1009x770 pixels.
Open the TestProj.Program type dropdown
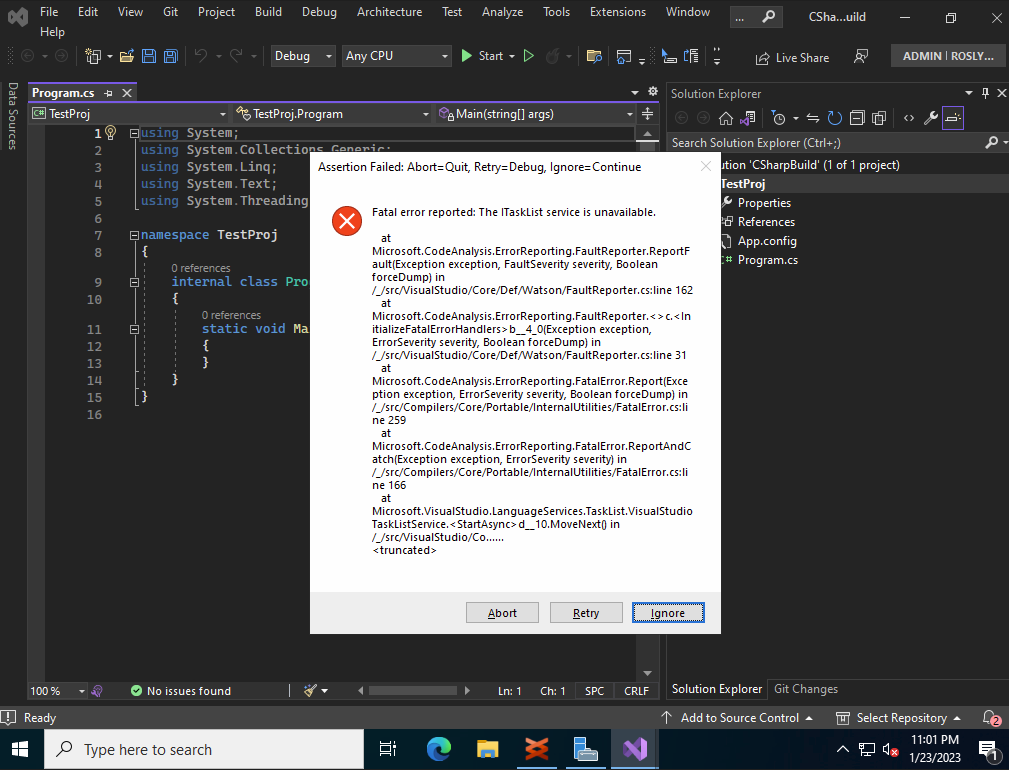click(x=333, y=114)
